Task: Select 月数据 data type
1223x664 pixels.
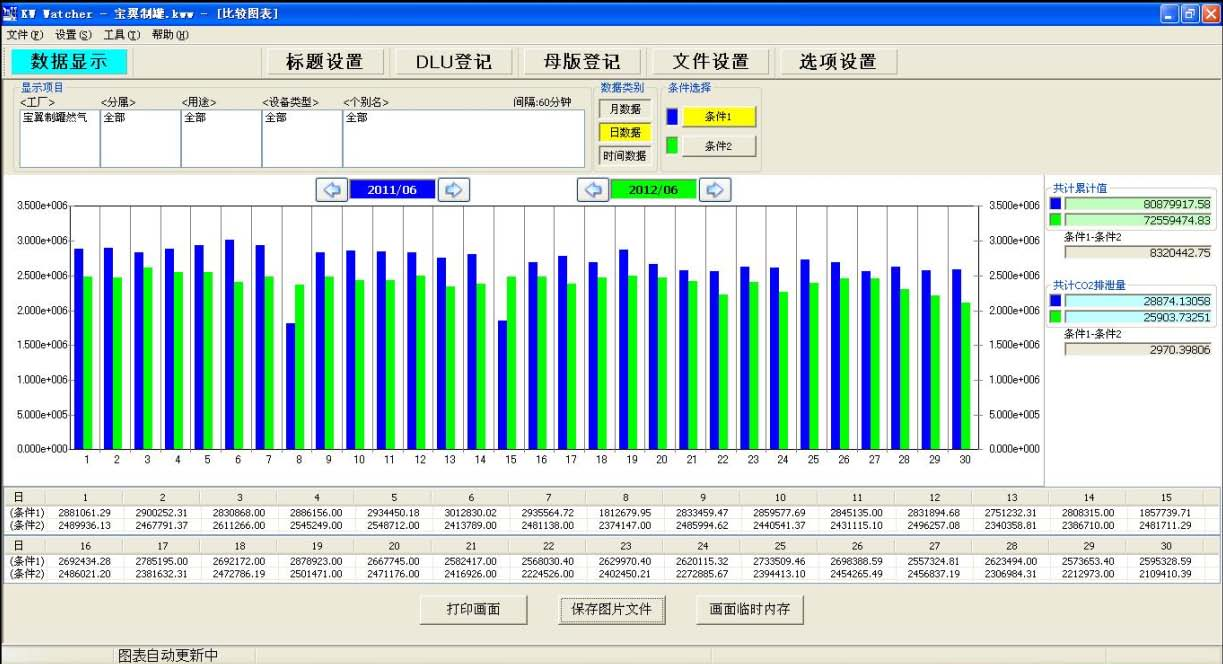Action: point(625,109)
